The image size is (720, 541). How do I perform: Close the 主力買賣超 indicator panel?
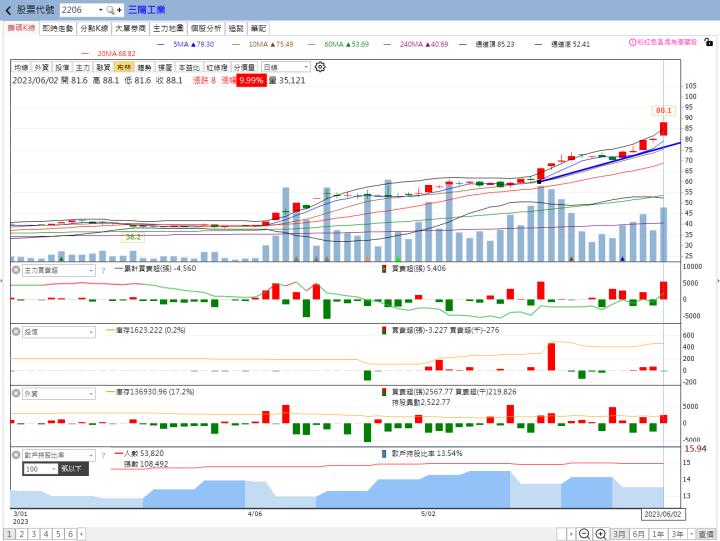pyautogui.click(x=15, y=270)
